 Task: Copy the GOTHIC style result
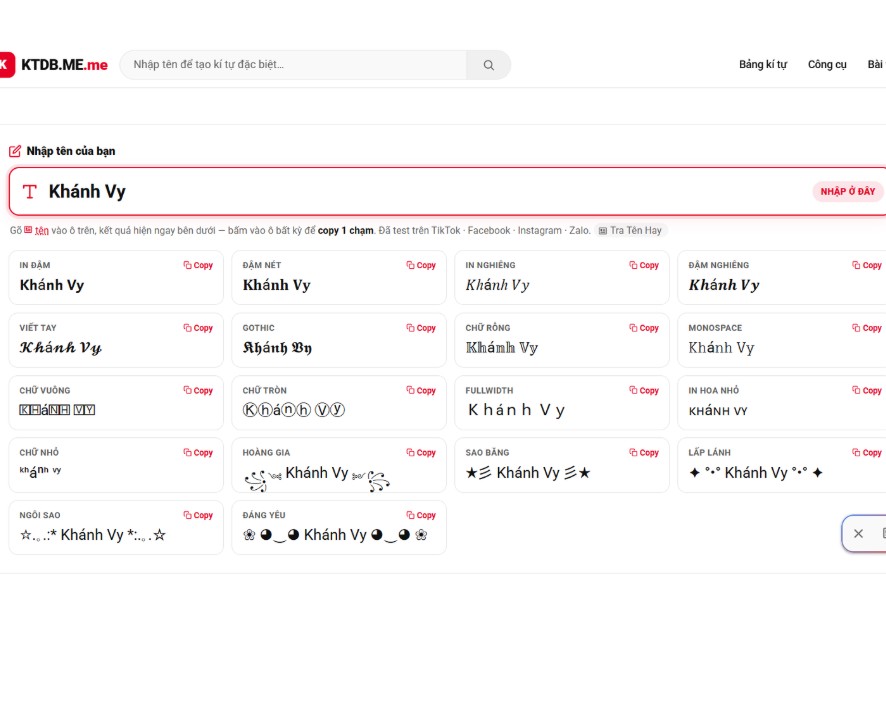(x=422, y=328)
